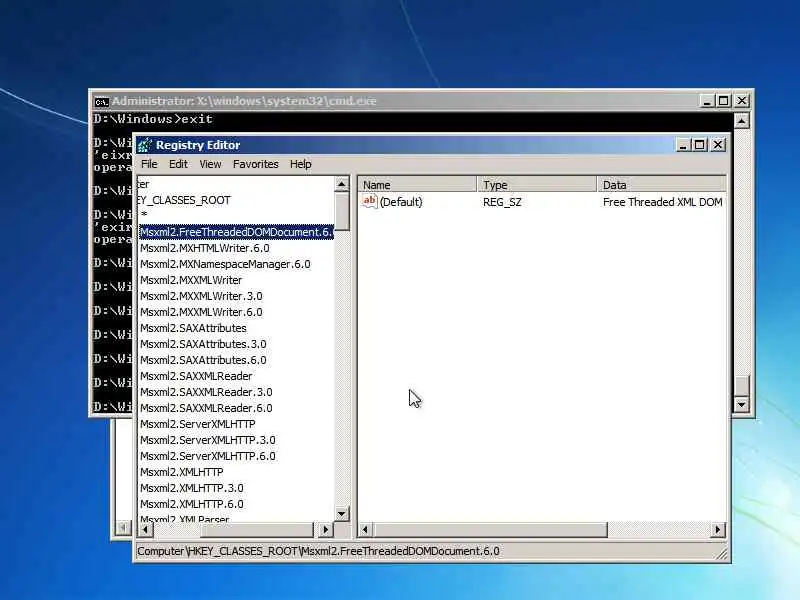Screen dimensions: 800x600
Task: Minimize the cmd.exe window
Action: pos(707,101)
